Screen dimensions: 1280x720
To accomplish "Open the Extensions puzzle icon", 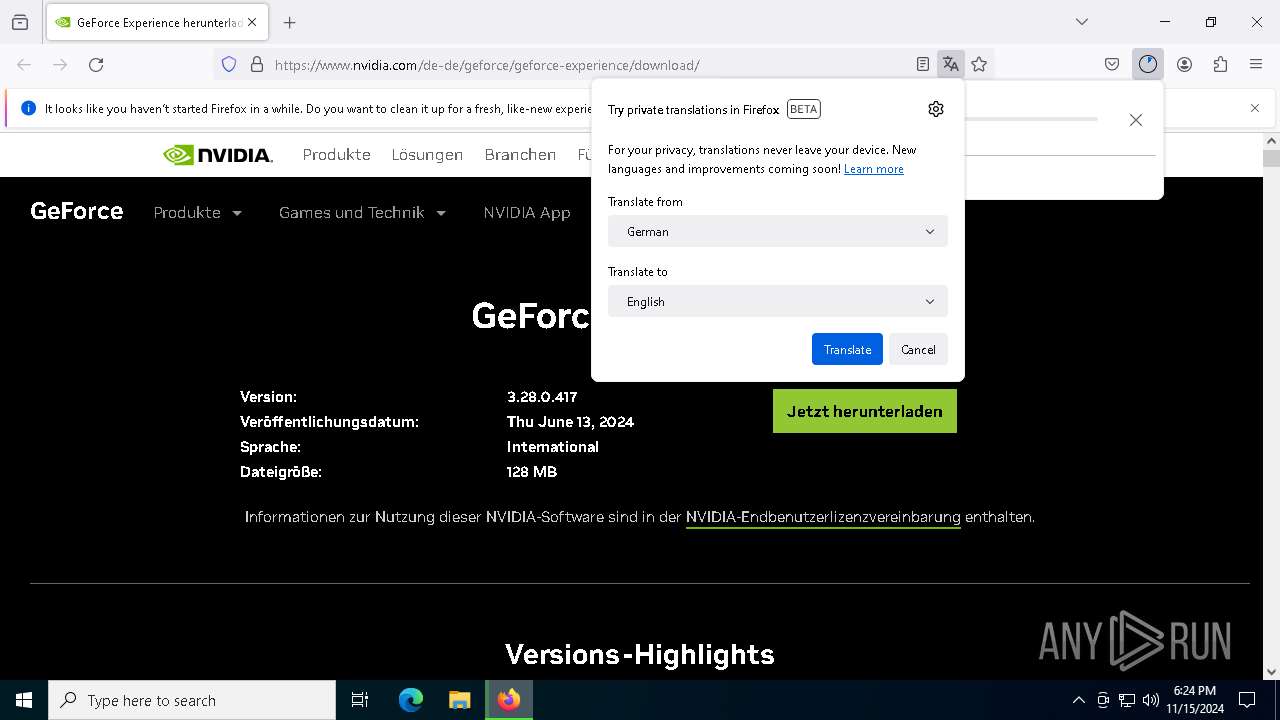I will pyautogui.click(x=1220, y=64).
